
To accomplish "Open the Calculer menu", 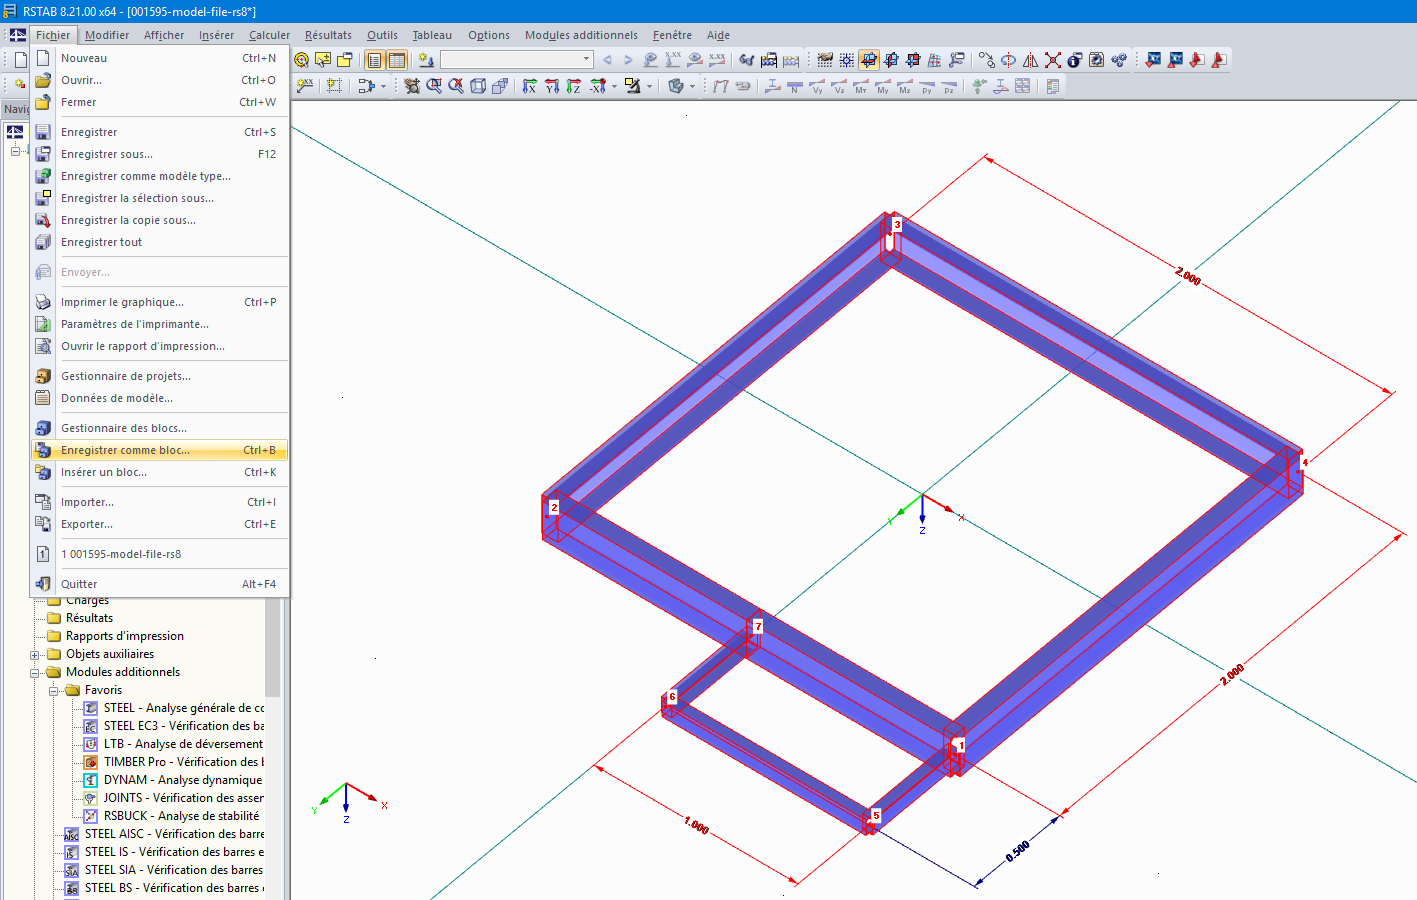I will tap(269, 35).
